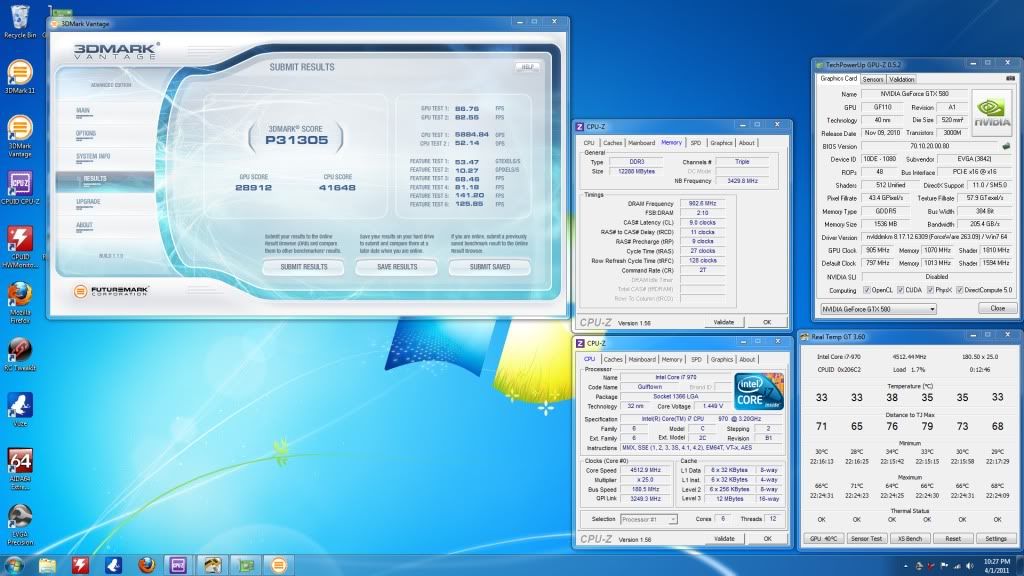Switch to the Sensors tab in GPU-Z
The width and height of the screenshot is (1024, 576).
point(872,80)
